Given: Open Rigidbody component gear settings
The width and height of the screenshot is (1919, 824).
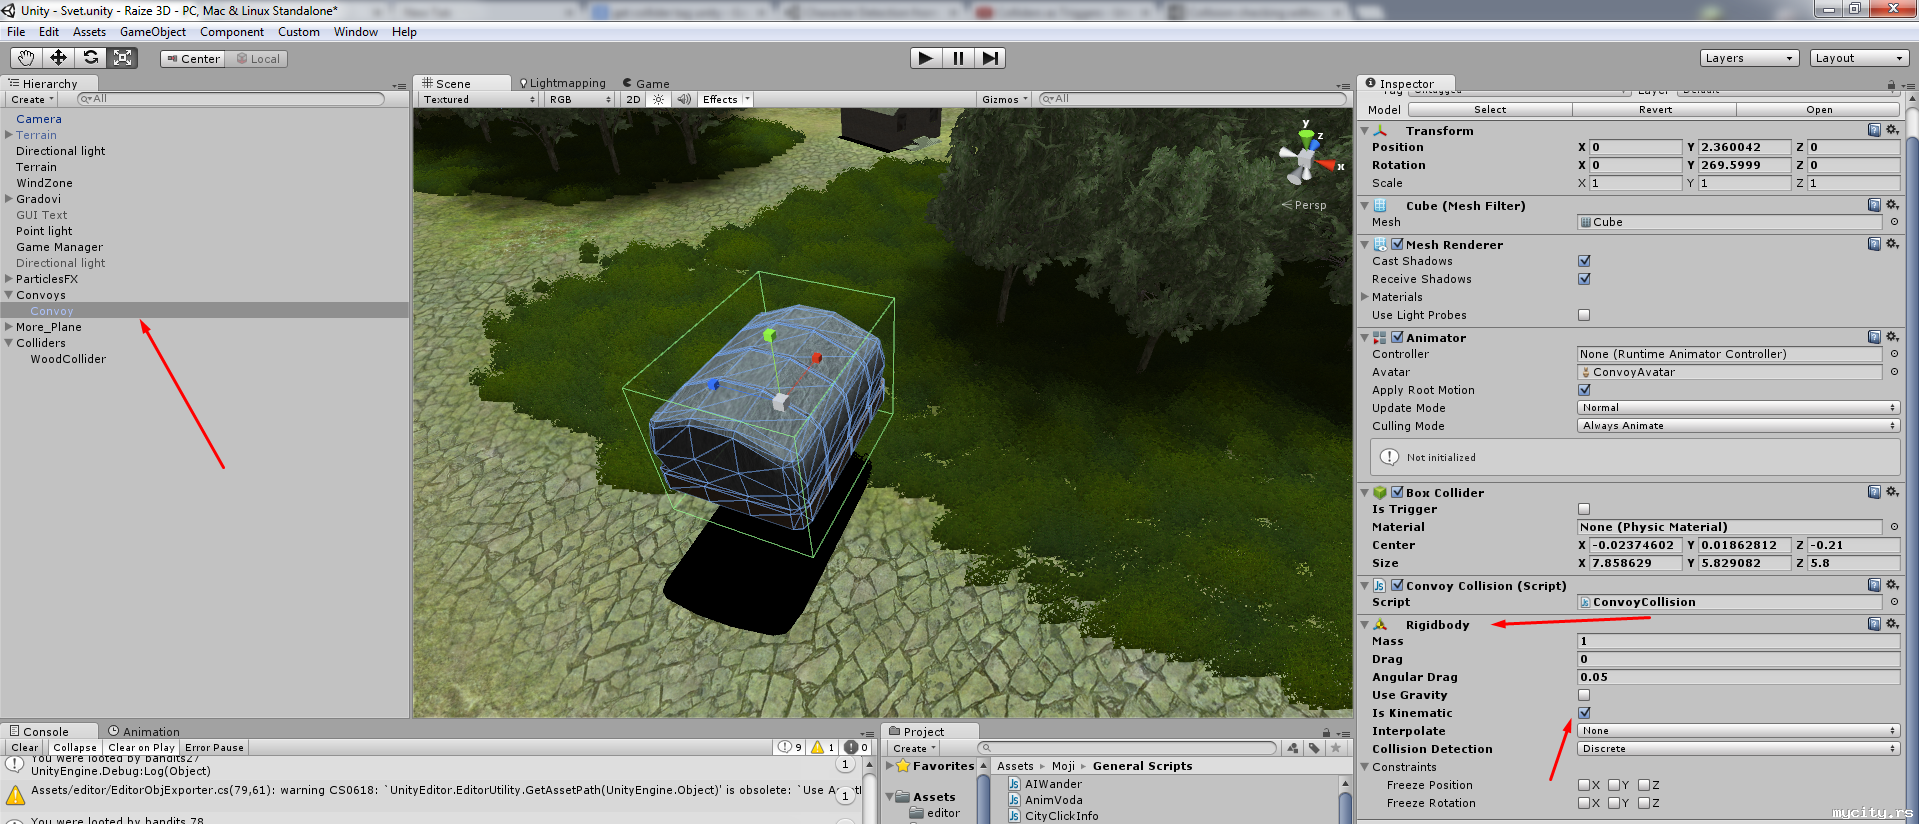Looking at the screenshot, I should pyautogui.click(x=1892, y=624).
